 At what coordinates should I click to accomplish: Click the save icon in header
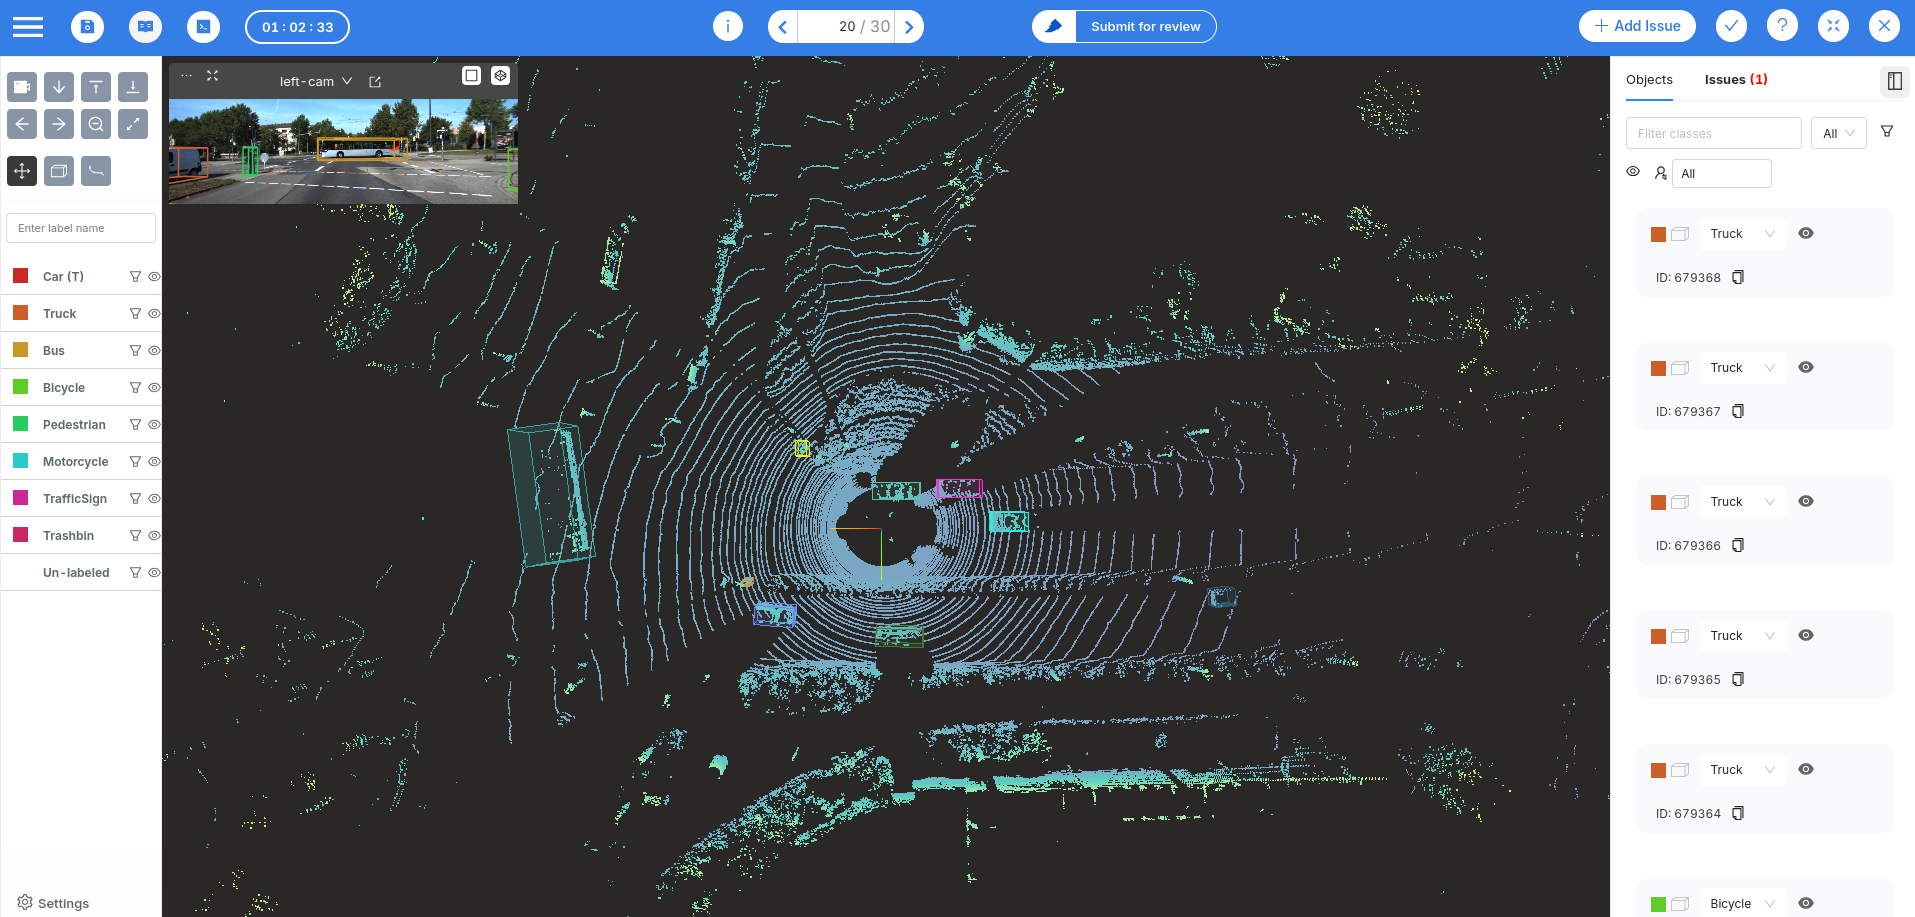pos(87,27)
